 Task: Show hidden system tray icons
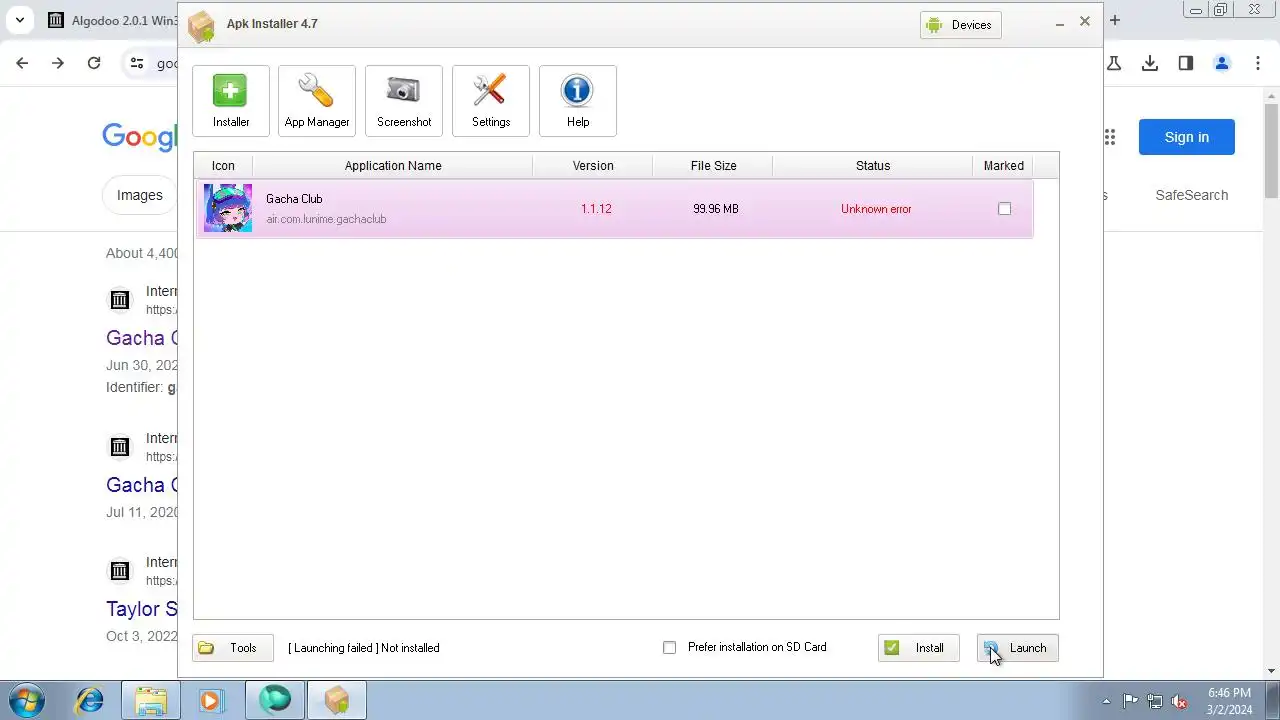[1106, 701]
